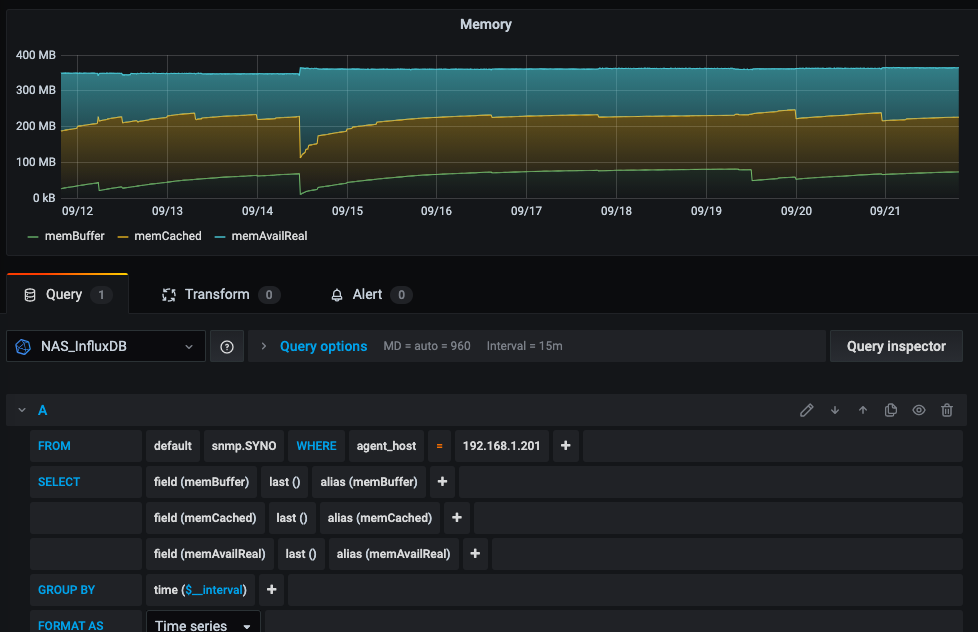The height and width of the screenshot is (632, 978).
Task: Switch to the Query tab
Action: [67, 294]
